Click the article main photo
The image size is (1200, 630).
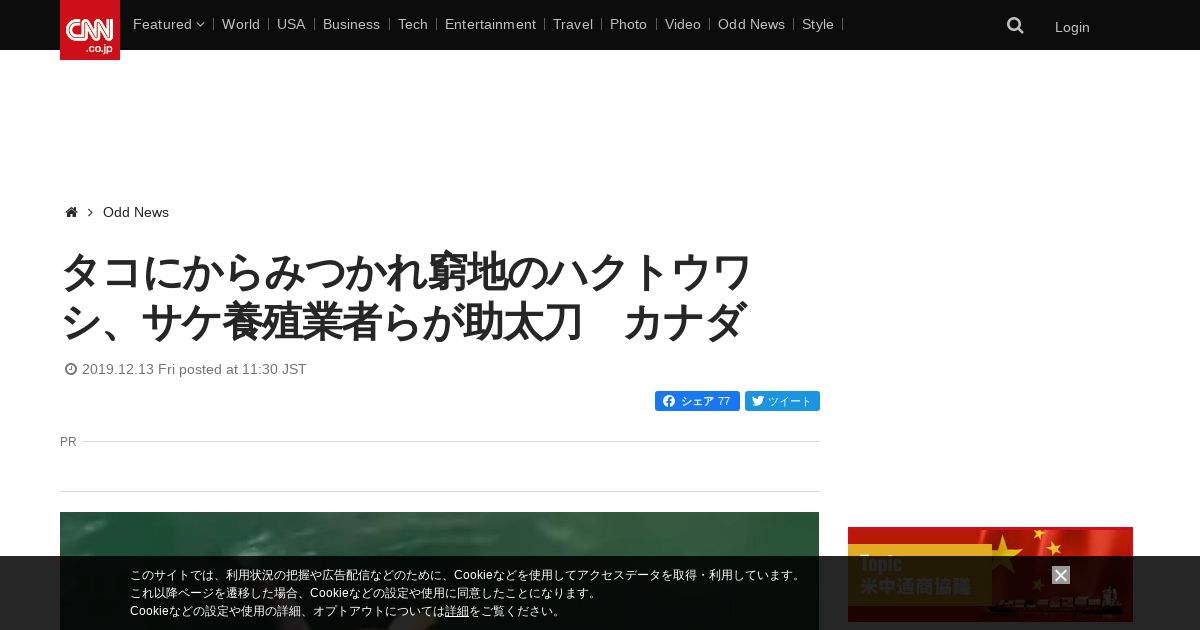click(x=439, y=571)
